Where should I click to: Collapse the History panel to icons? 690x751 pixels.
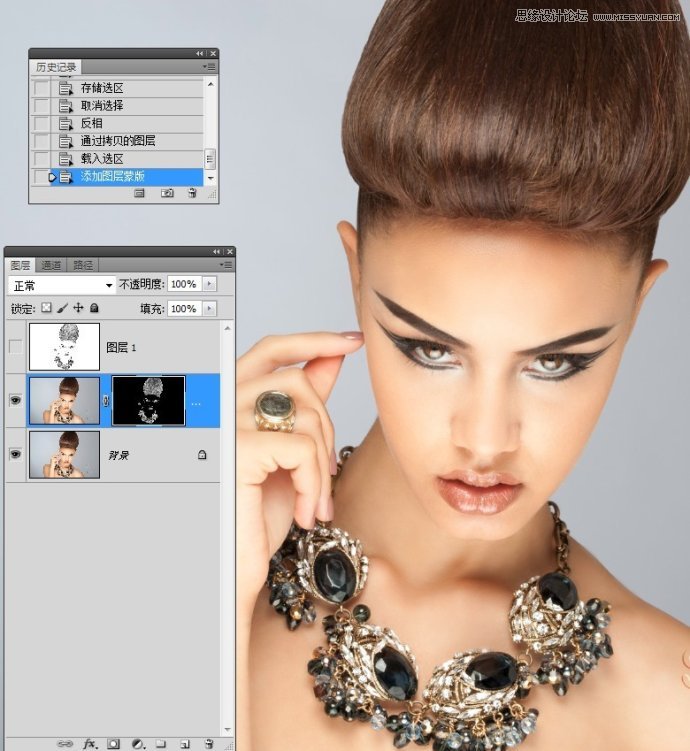[x=200, y=54]
